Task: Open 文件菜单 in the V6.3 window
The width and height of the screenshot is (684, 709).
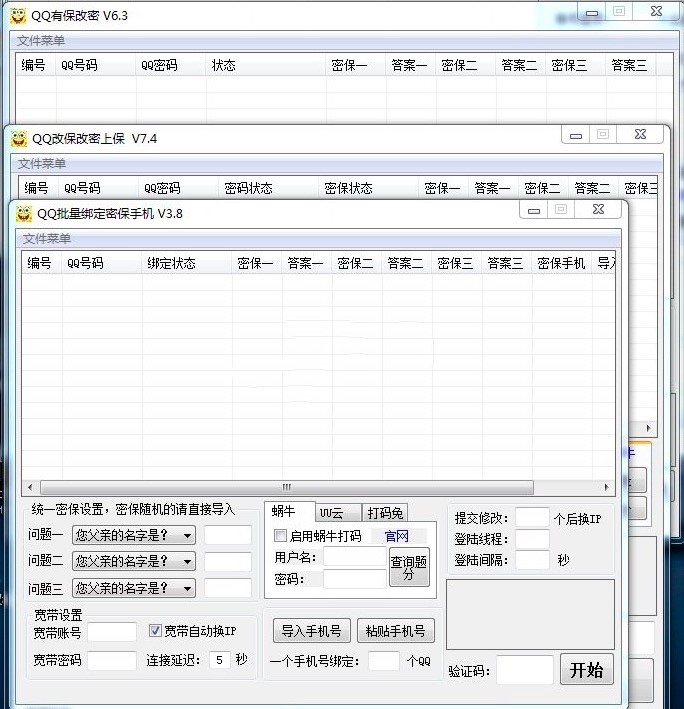Action: pos(41,41)
